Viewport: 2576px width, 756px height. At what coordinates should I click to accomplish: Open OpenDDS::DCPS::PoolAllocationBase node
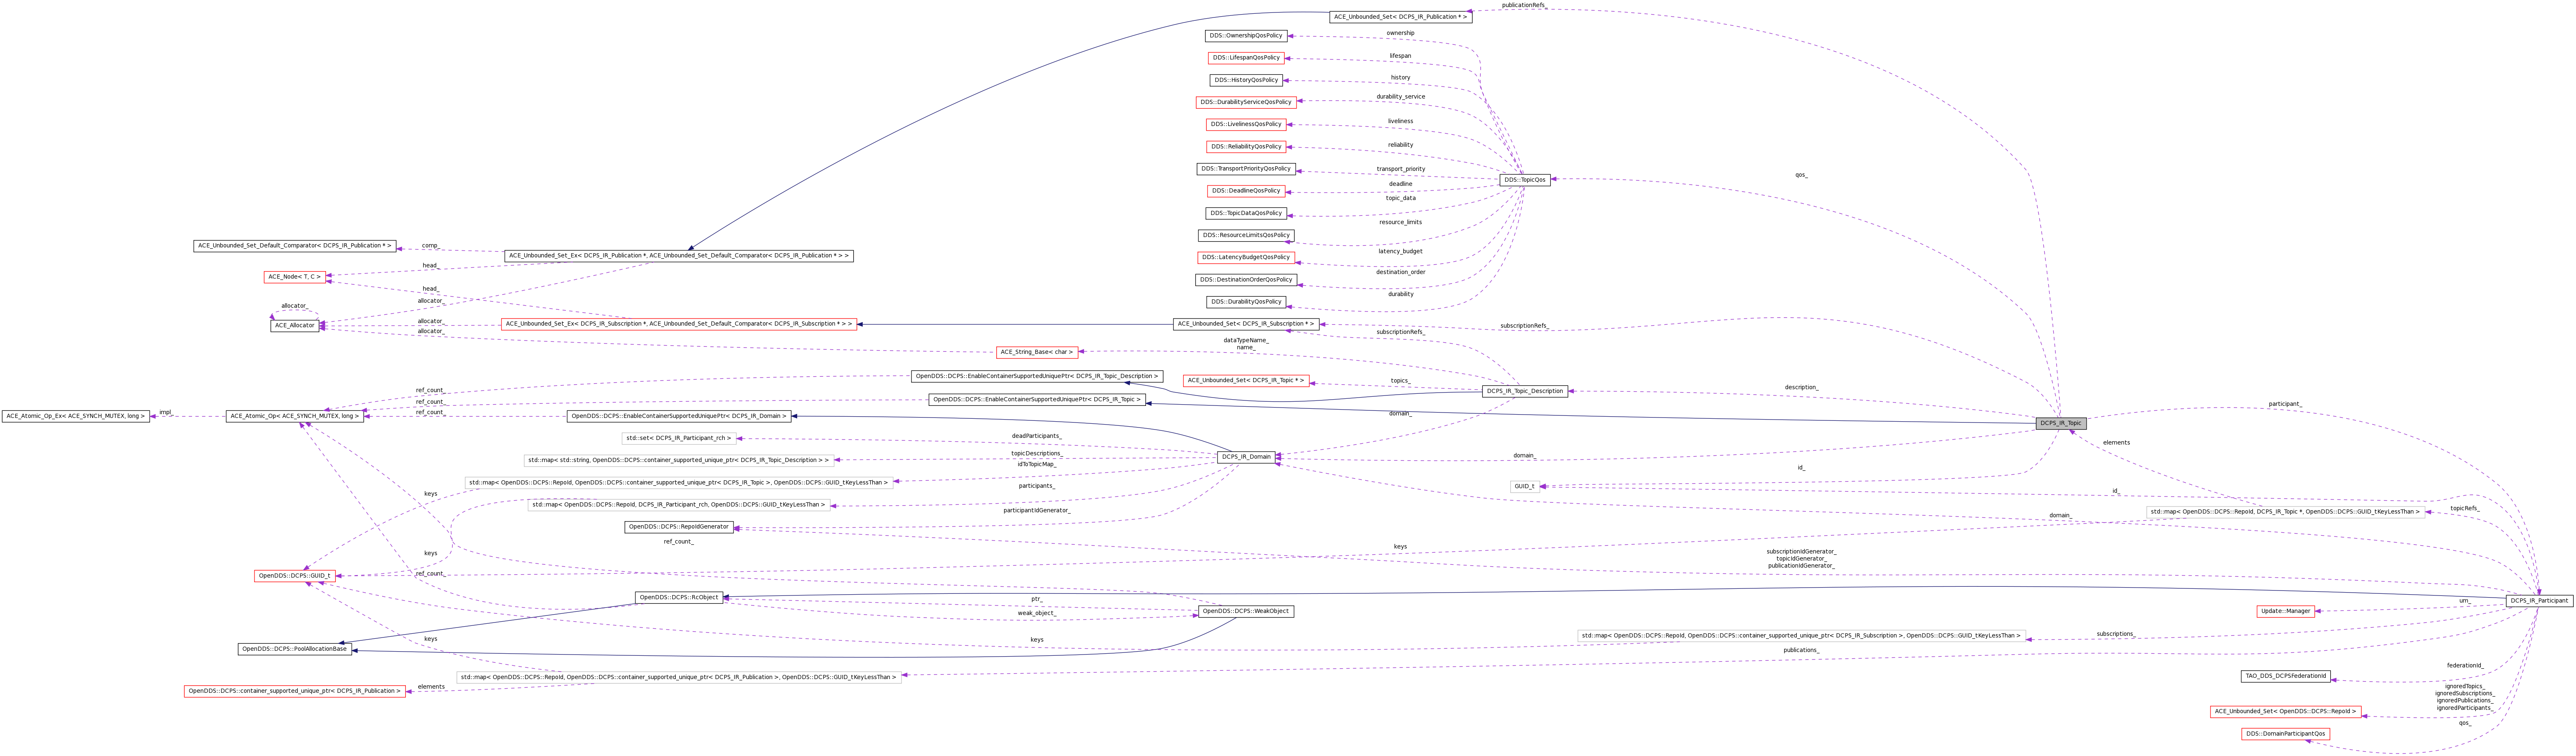pos(295,649)
